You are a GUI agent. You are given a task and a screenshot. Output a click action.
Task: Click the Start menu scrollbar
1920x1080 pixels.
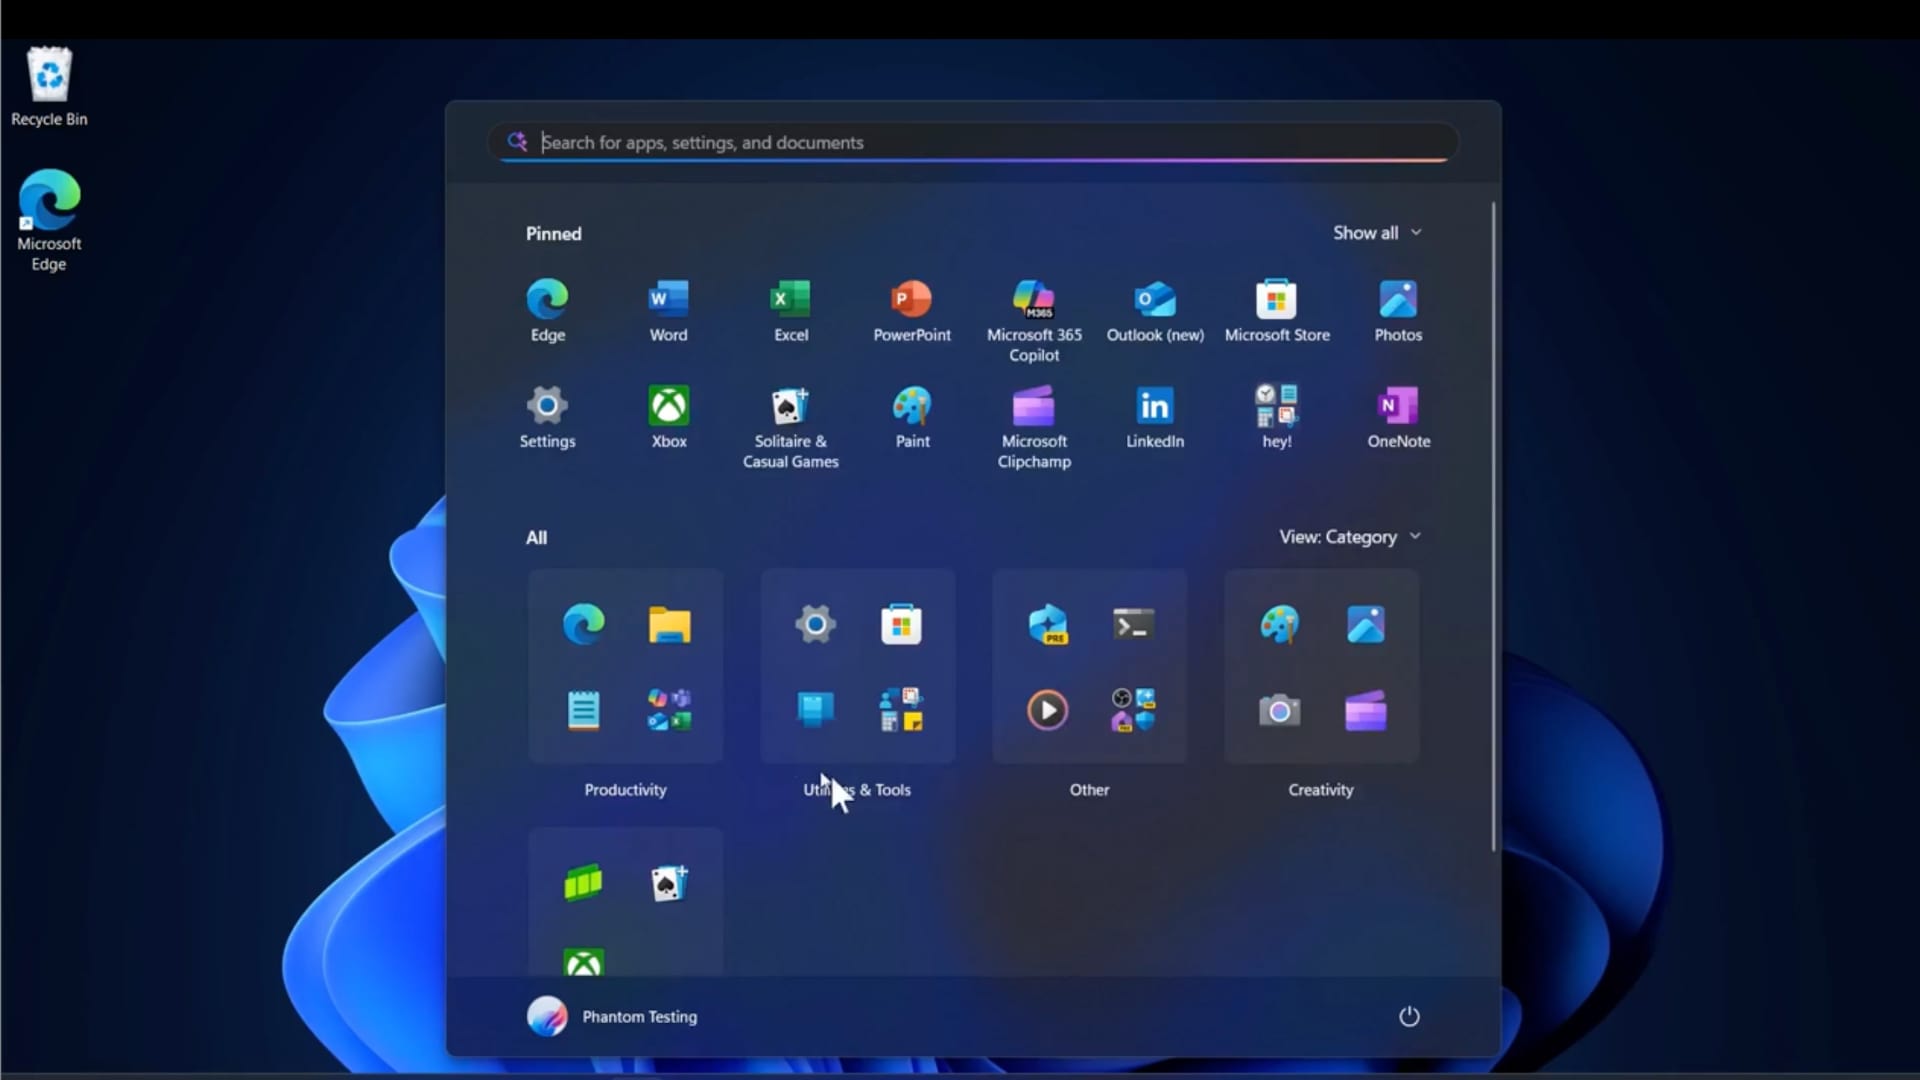(1493, 526)
